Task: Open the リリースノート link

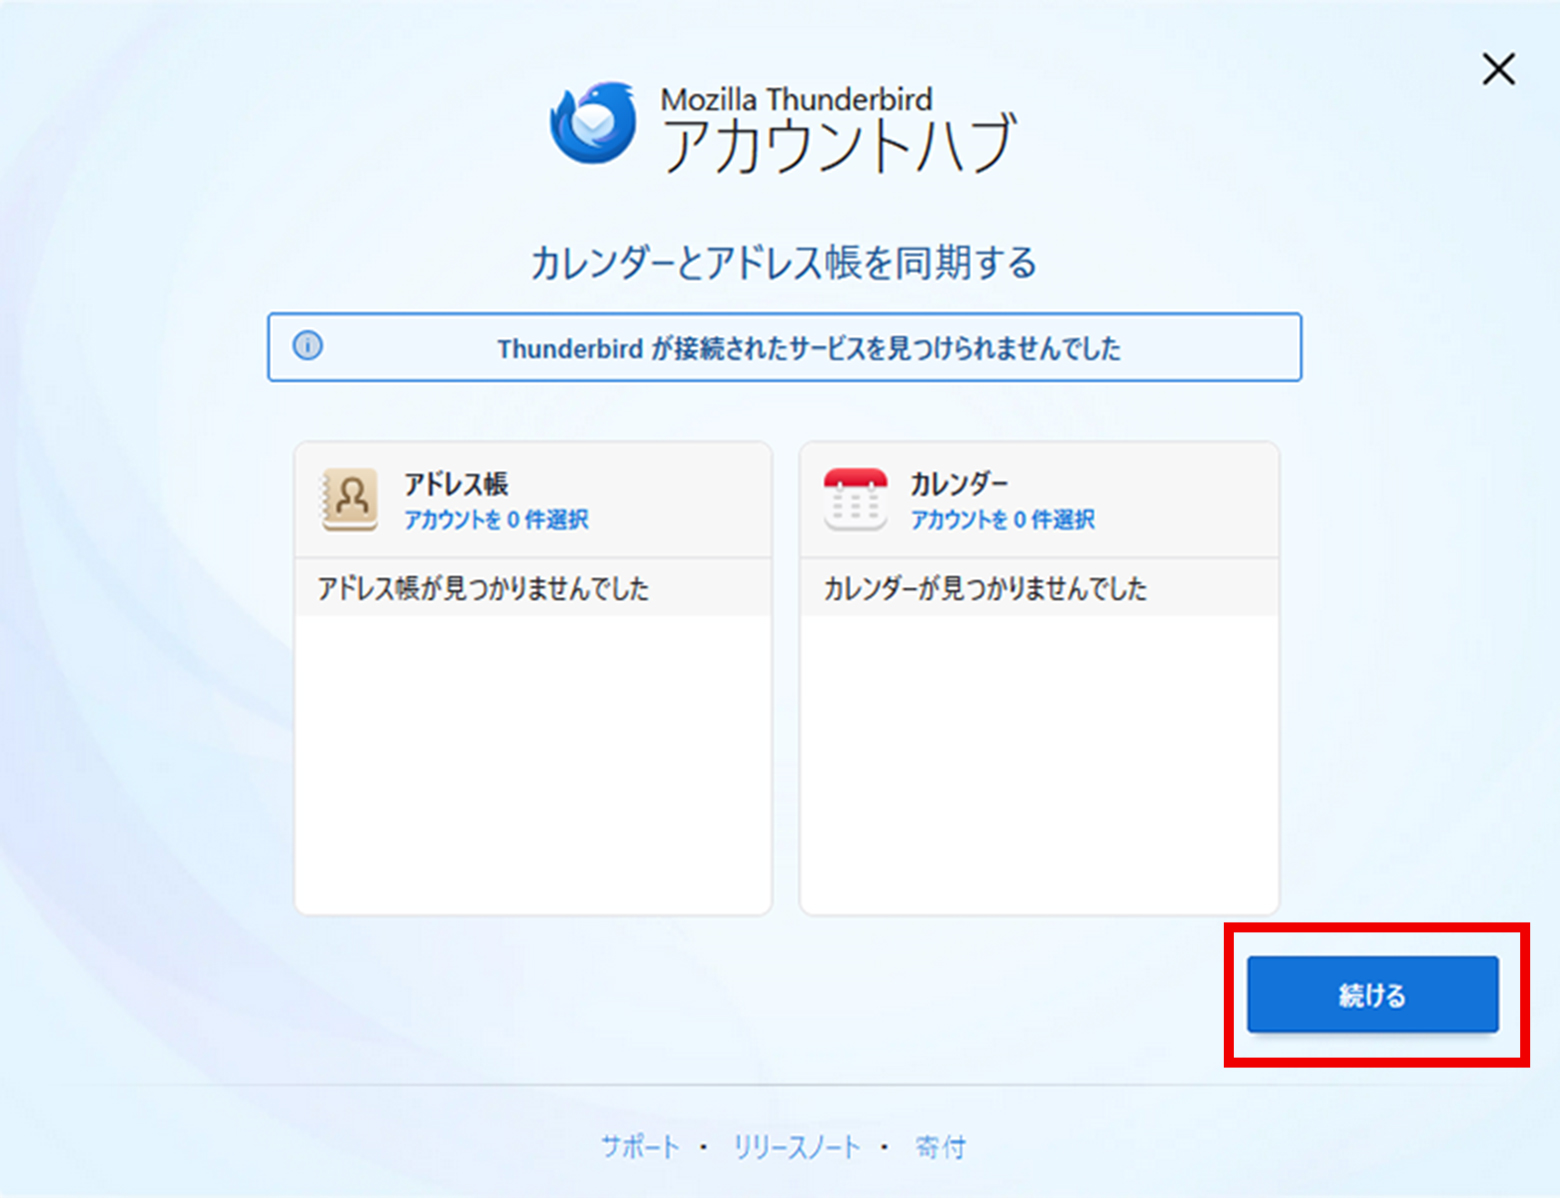Action: tap(796, 1147)
